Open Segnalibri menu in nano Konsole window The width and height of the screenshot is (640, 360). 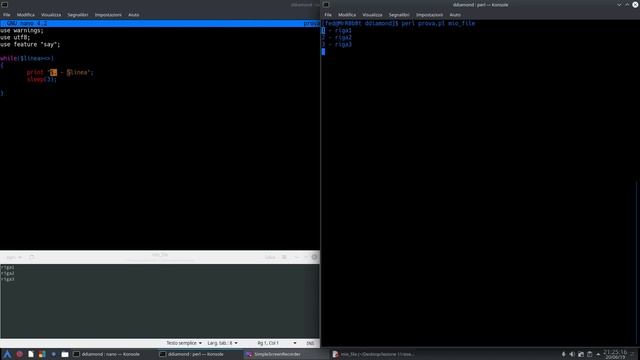click(78, 15)
